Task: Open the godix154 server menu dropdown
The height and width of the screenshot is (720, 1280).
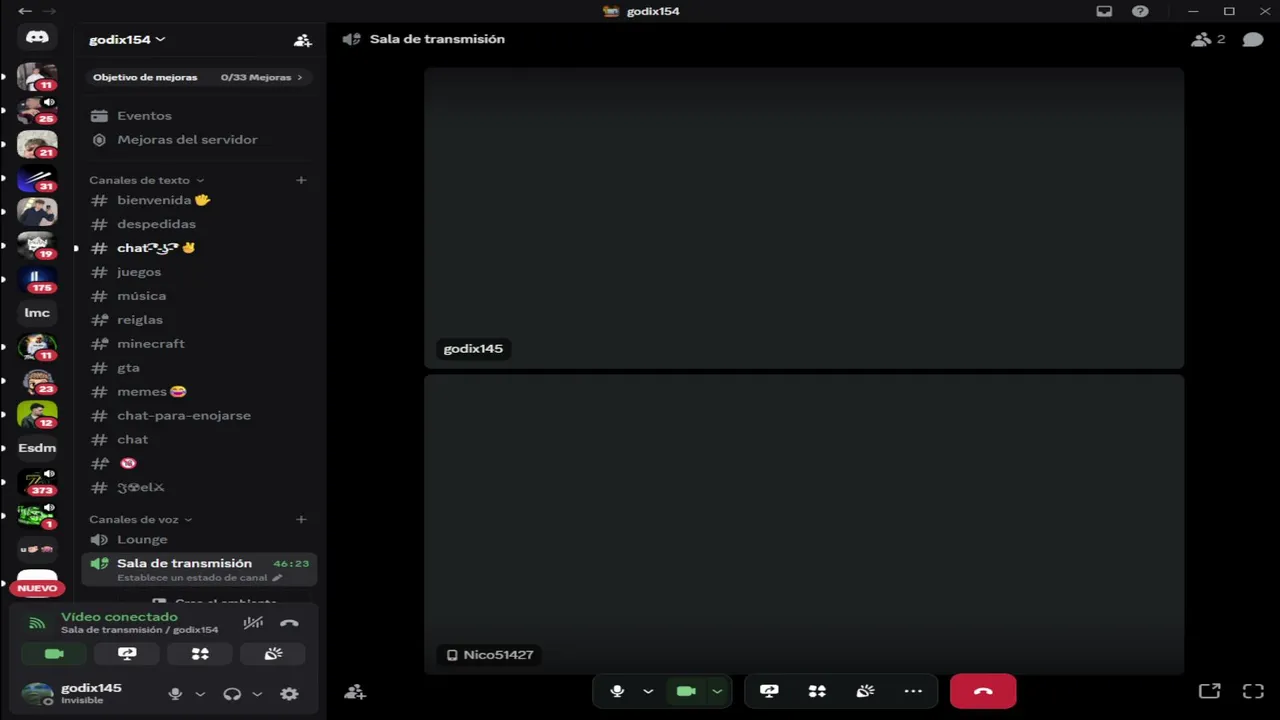Action: (x=127, y=40)
